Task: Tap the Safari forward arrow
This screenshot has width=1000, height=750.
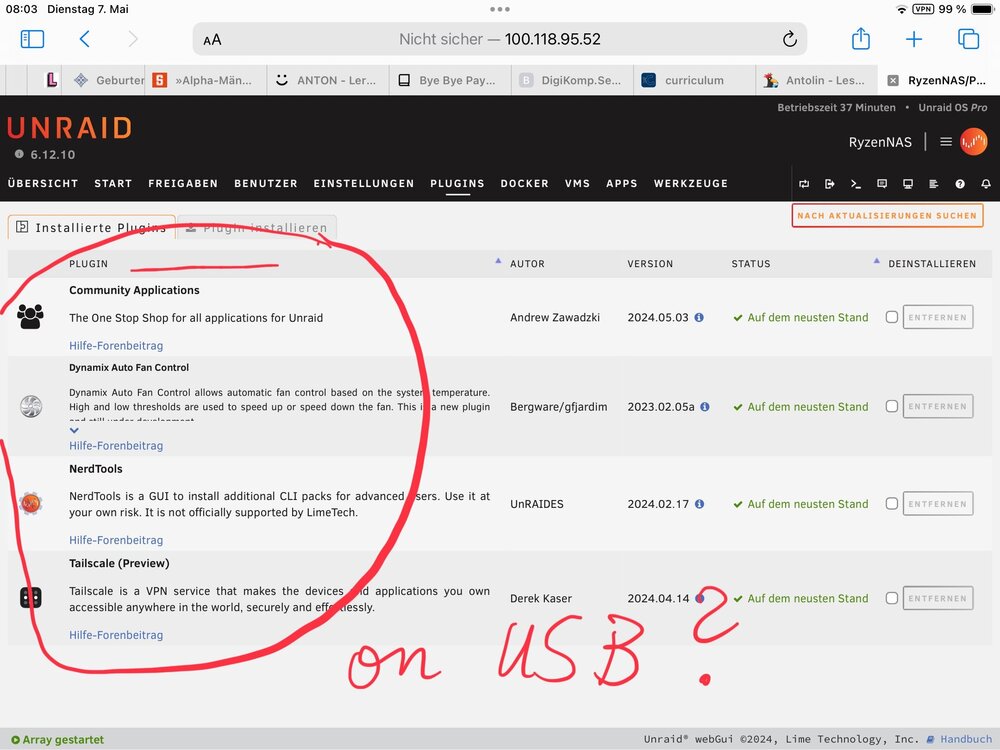Action: [x=133, y=39]
